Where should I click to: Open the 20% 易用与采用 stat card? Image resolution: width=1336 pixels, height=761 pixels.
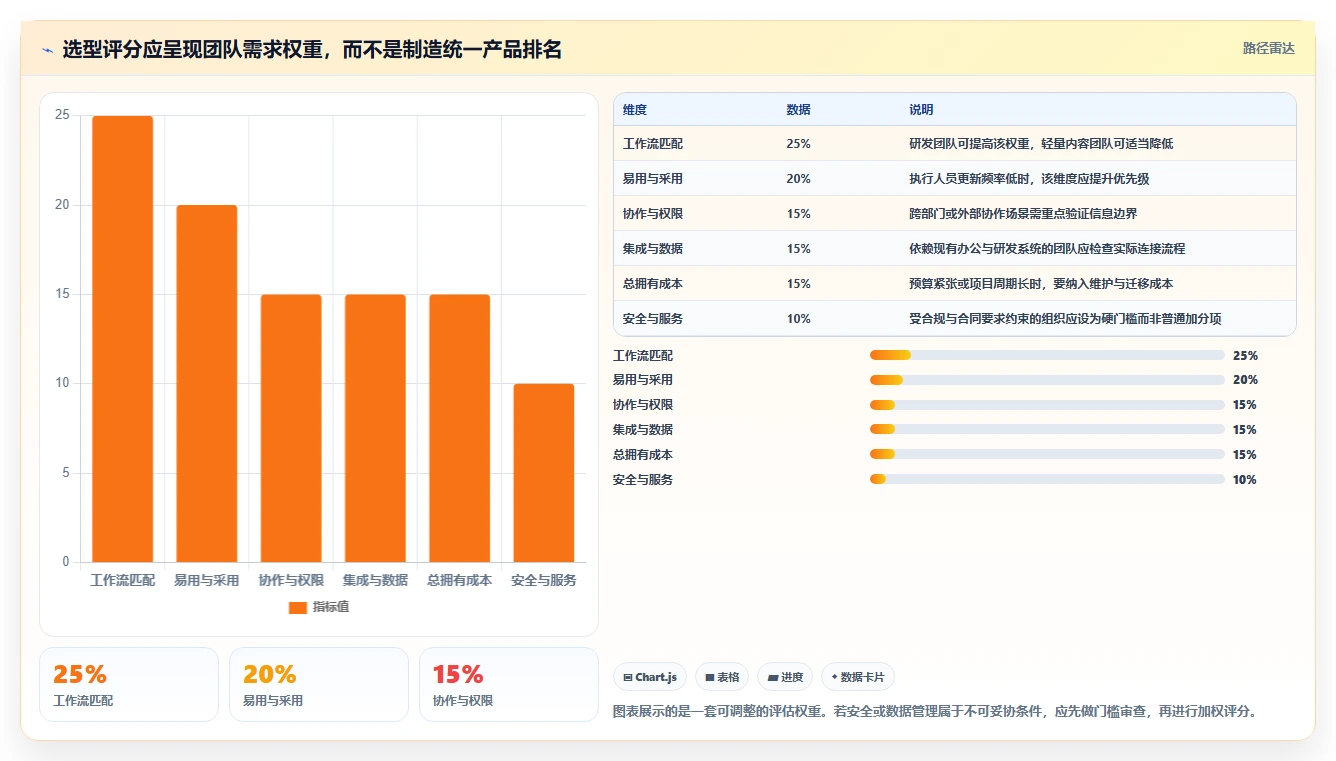tap(319, 684)
